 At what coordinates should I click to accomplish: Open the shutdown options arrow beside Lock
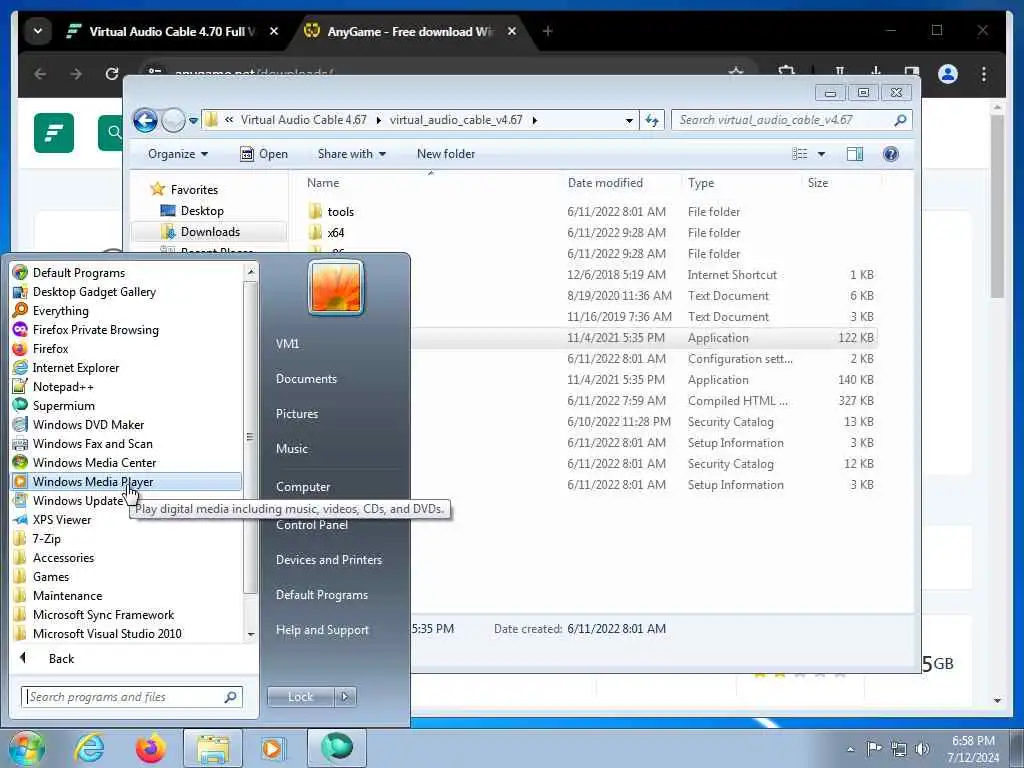point(345,697)
